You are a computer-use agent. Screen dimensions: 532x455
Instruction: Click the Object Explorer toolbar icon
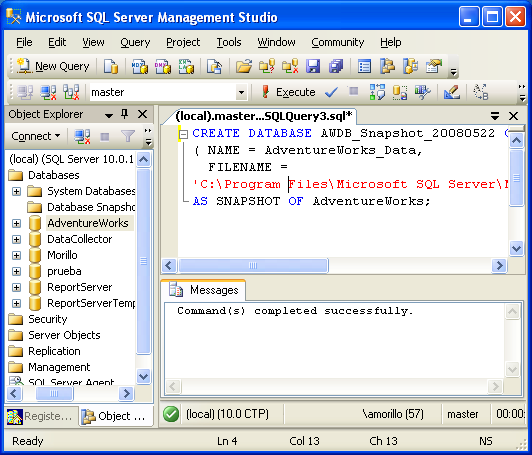(387, 66)
